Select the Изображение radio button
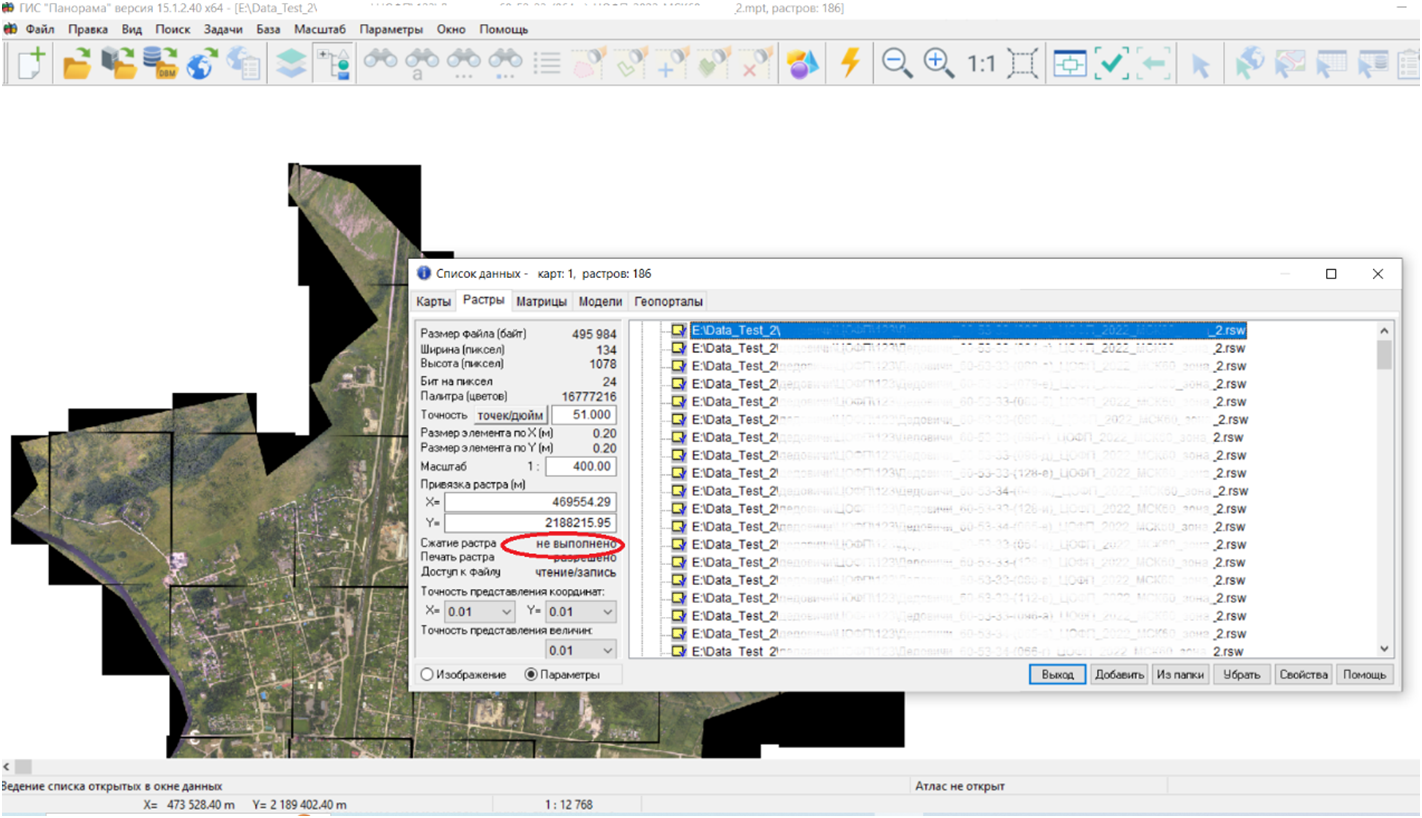 (428, 675)
